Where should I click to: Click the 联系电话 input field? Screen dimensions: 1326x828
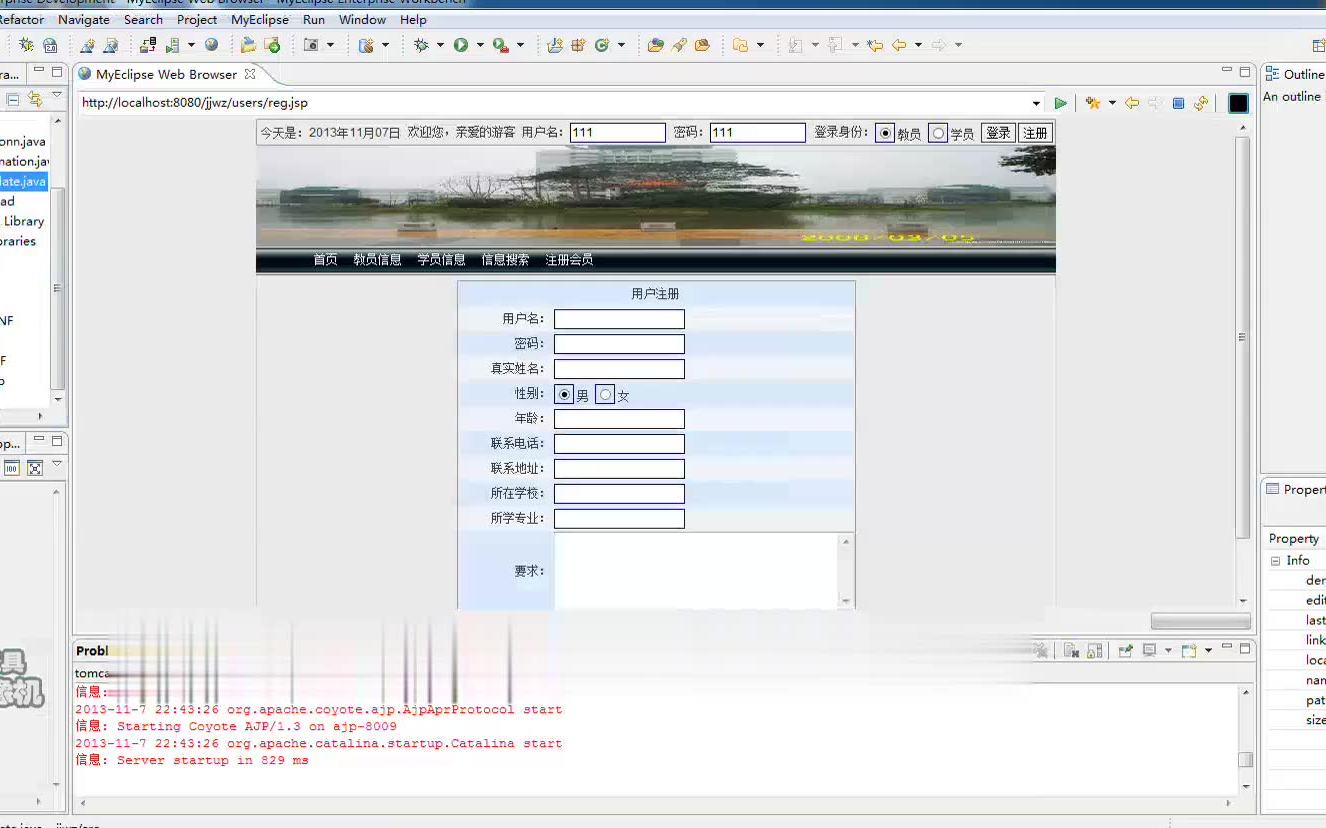(619, 444)
